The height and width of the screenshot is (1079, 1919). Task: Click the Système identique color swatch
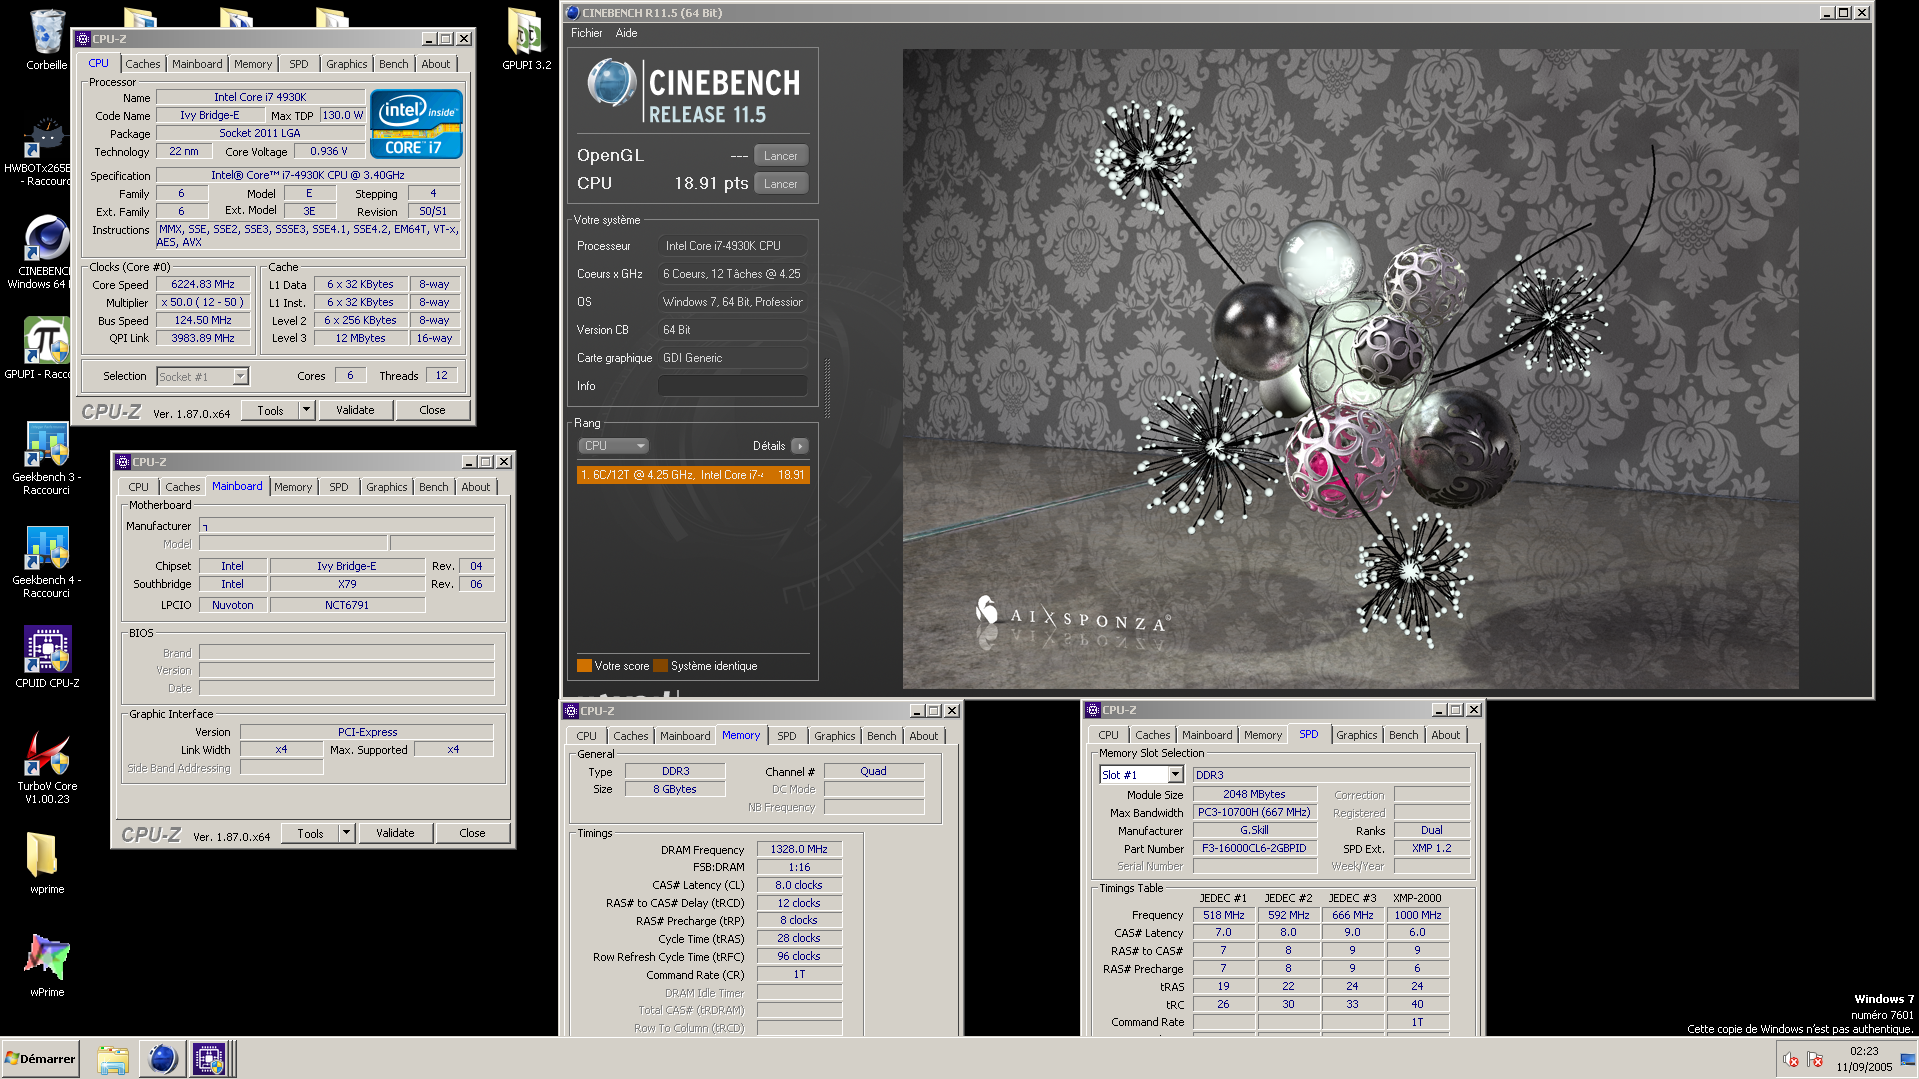coord(660,666)
